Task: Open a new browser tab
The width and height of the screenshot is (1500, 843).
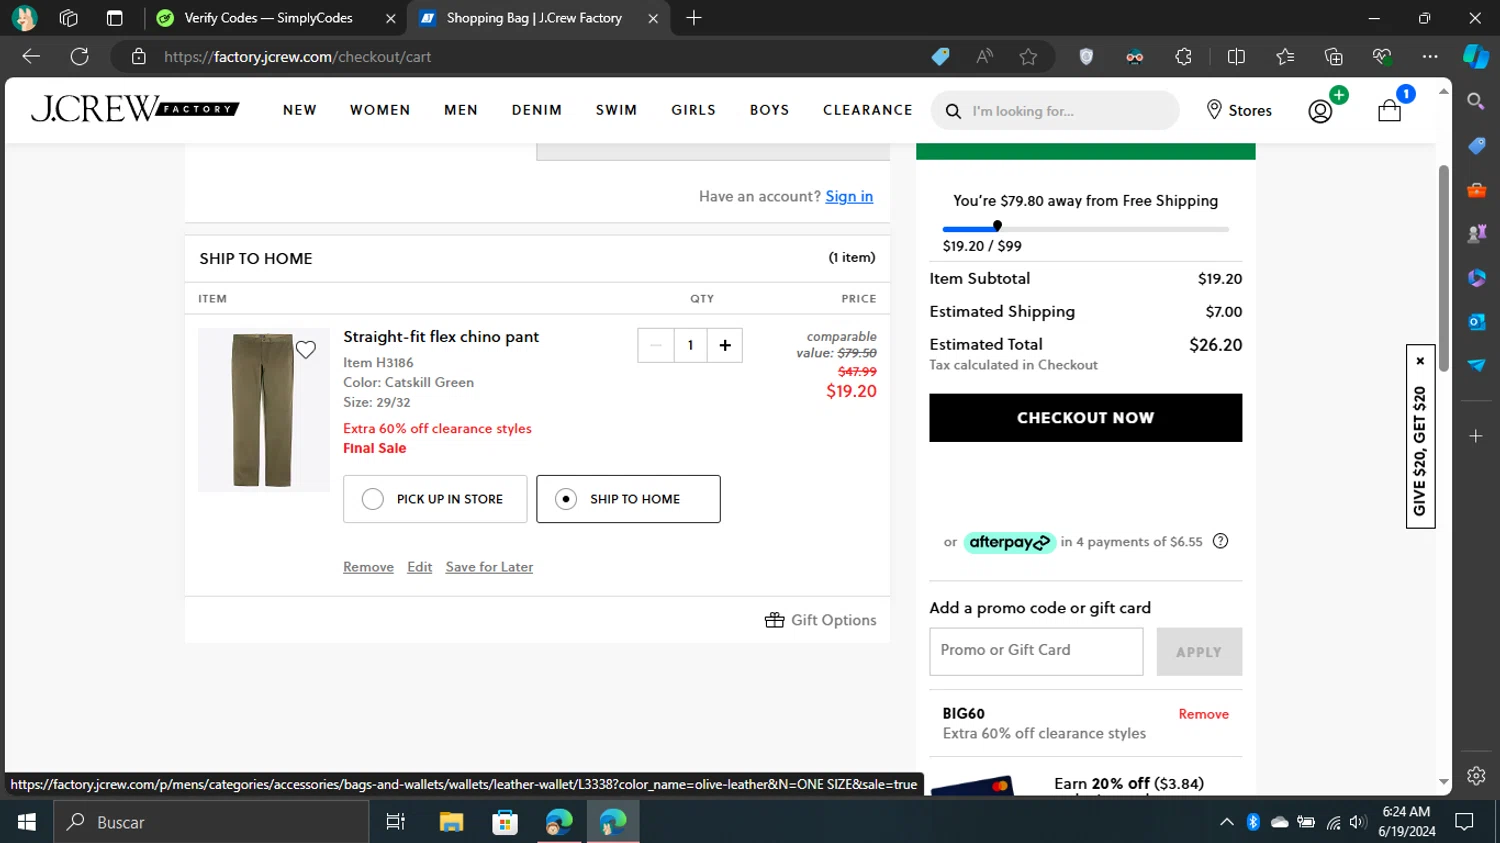Action: 694,18
